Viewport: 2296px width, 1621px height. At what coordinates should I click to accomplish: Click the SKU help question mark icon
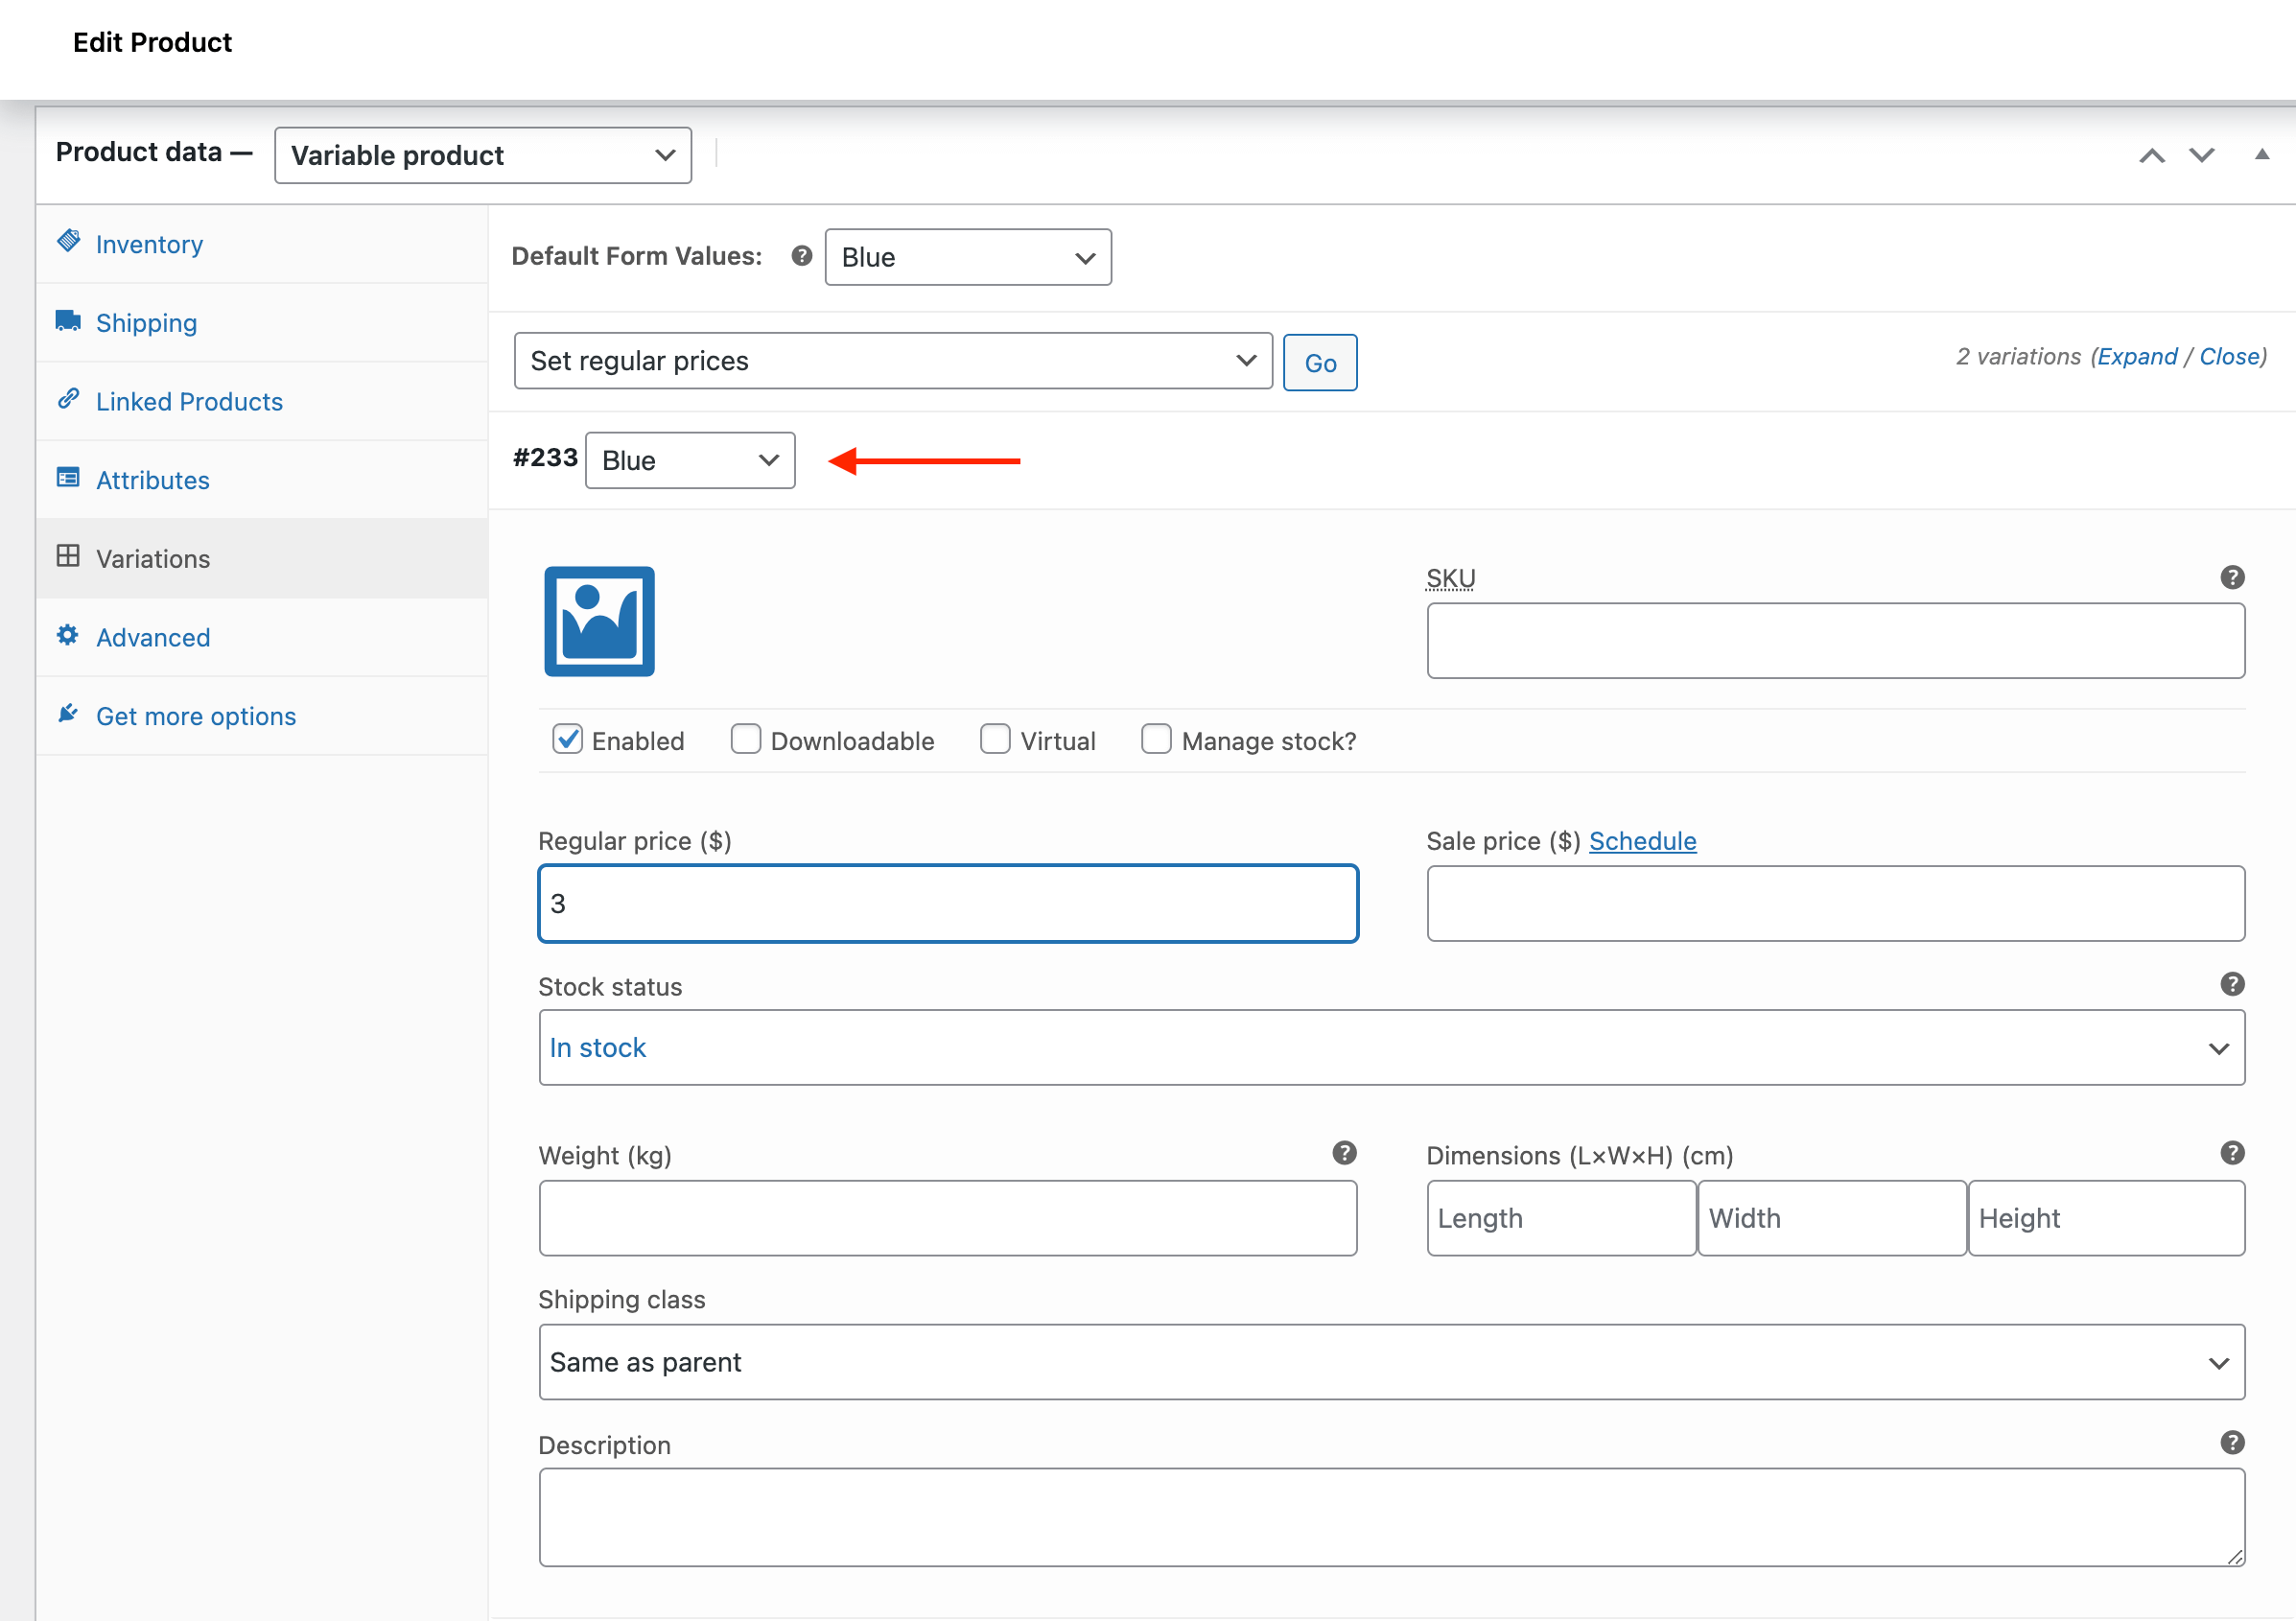coord(2232,577)
